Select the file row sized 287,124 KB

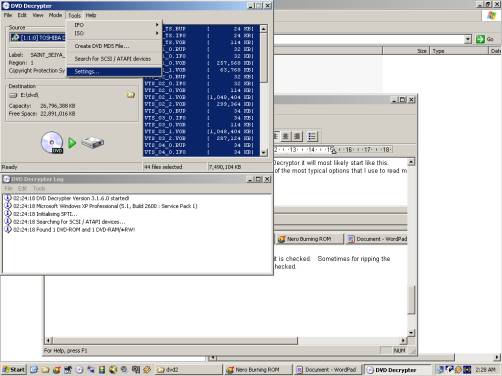(x=201, y=138)
